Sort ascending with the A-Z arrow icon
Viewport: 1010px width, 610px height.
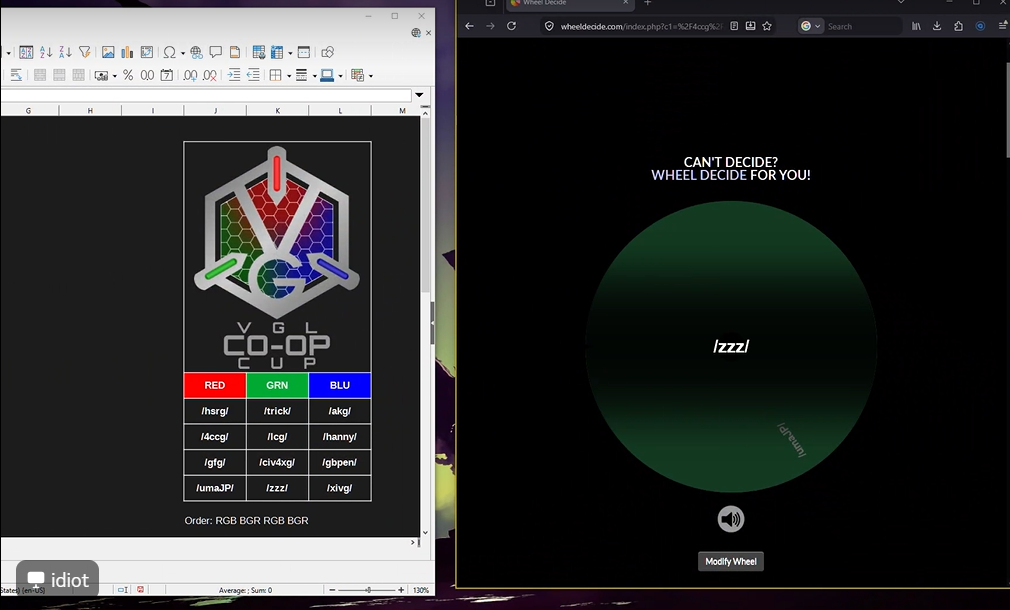coord(46,52)
